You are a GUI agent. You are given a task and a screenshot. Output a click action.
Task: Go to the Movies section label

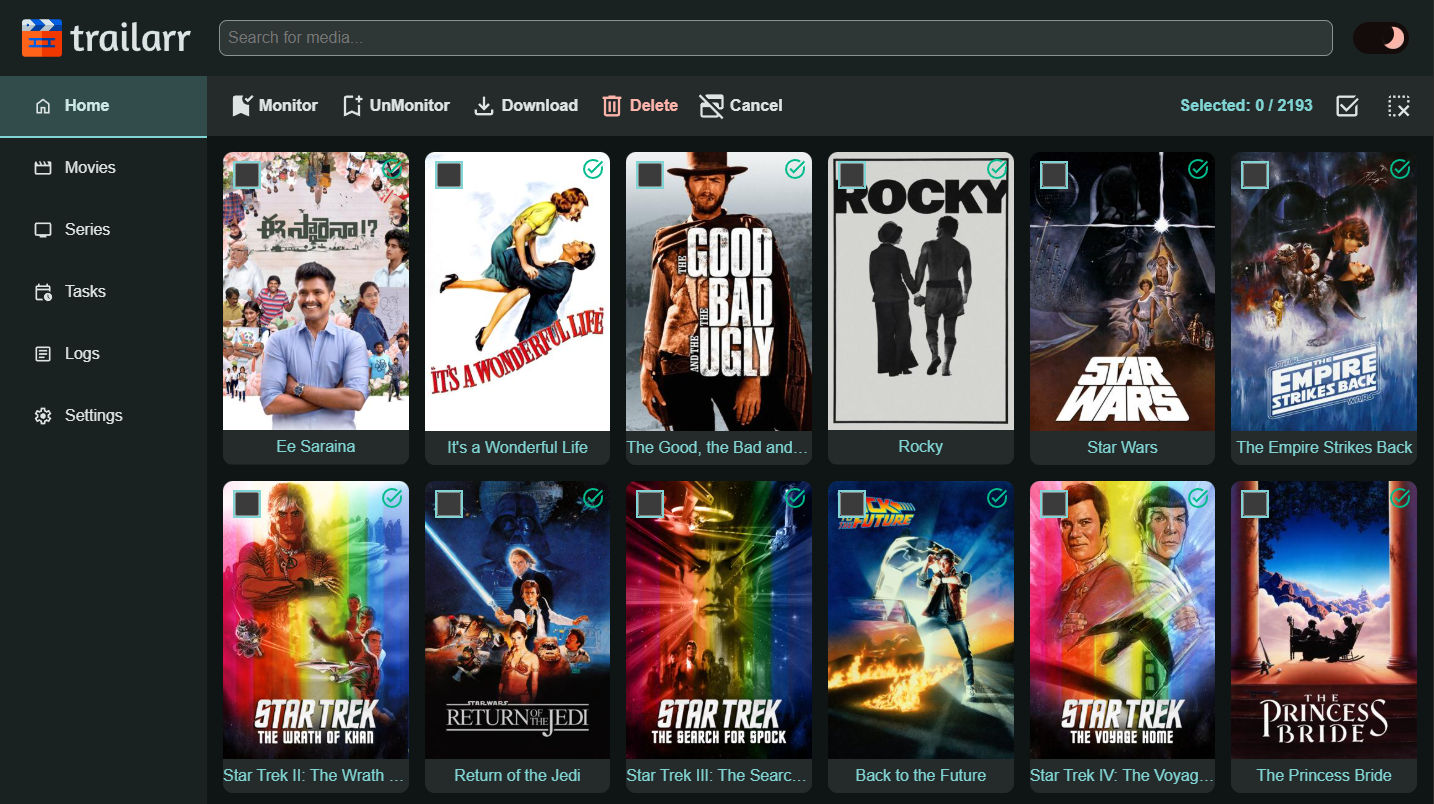point(90,168)
